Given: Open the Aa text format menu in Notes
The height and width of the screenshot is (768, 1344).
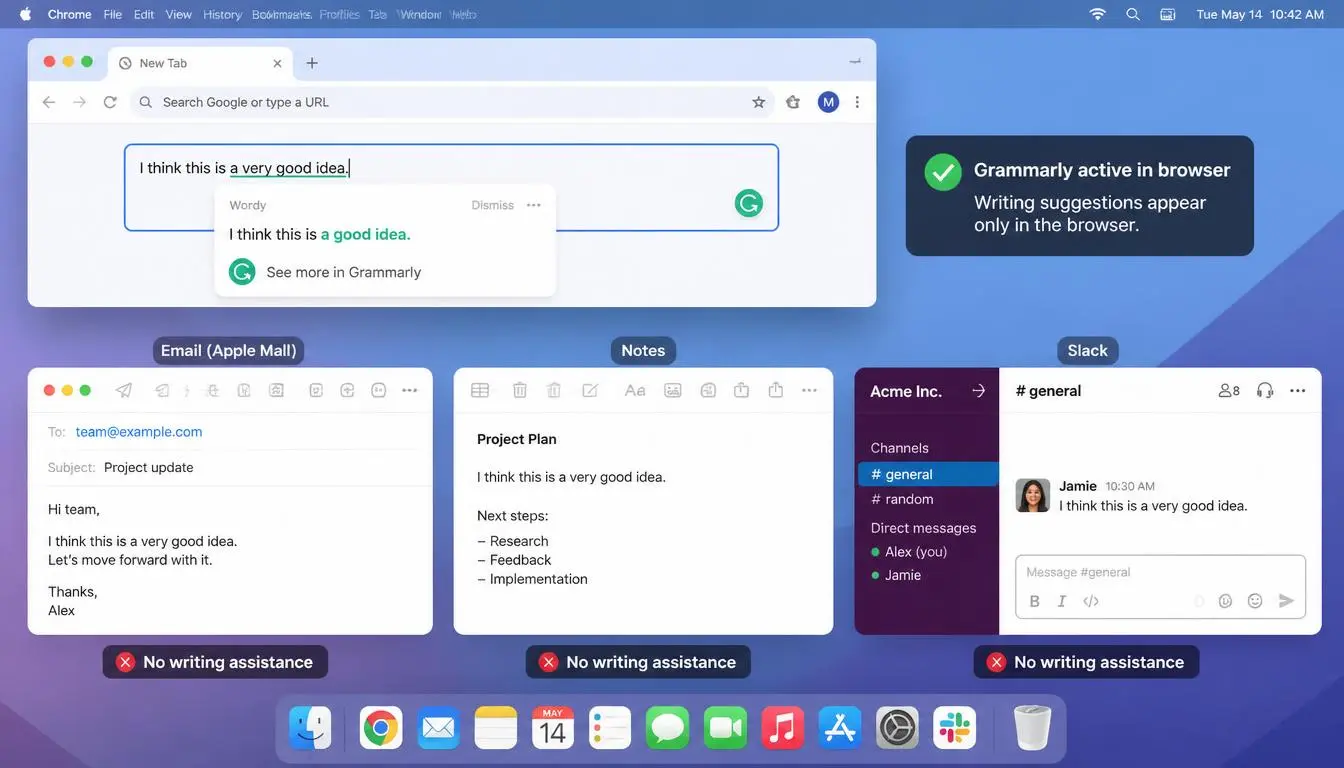Looking at the screenshot, I should [635, 390].
